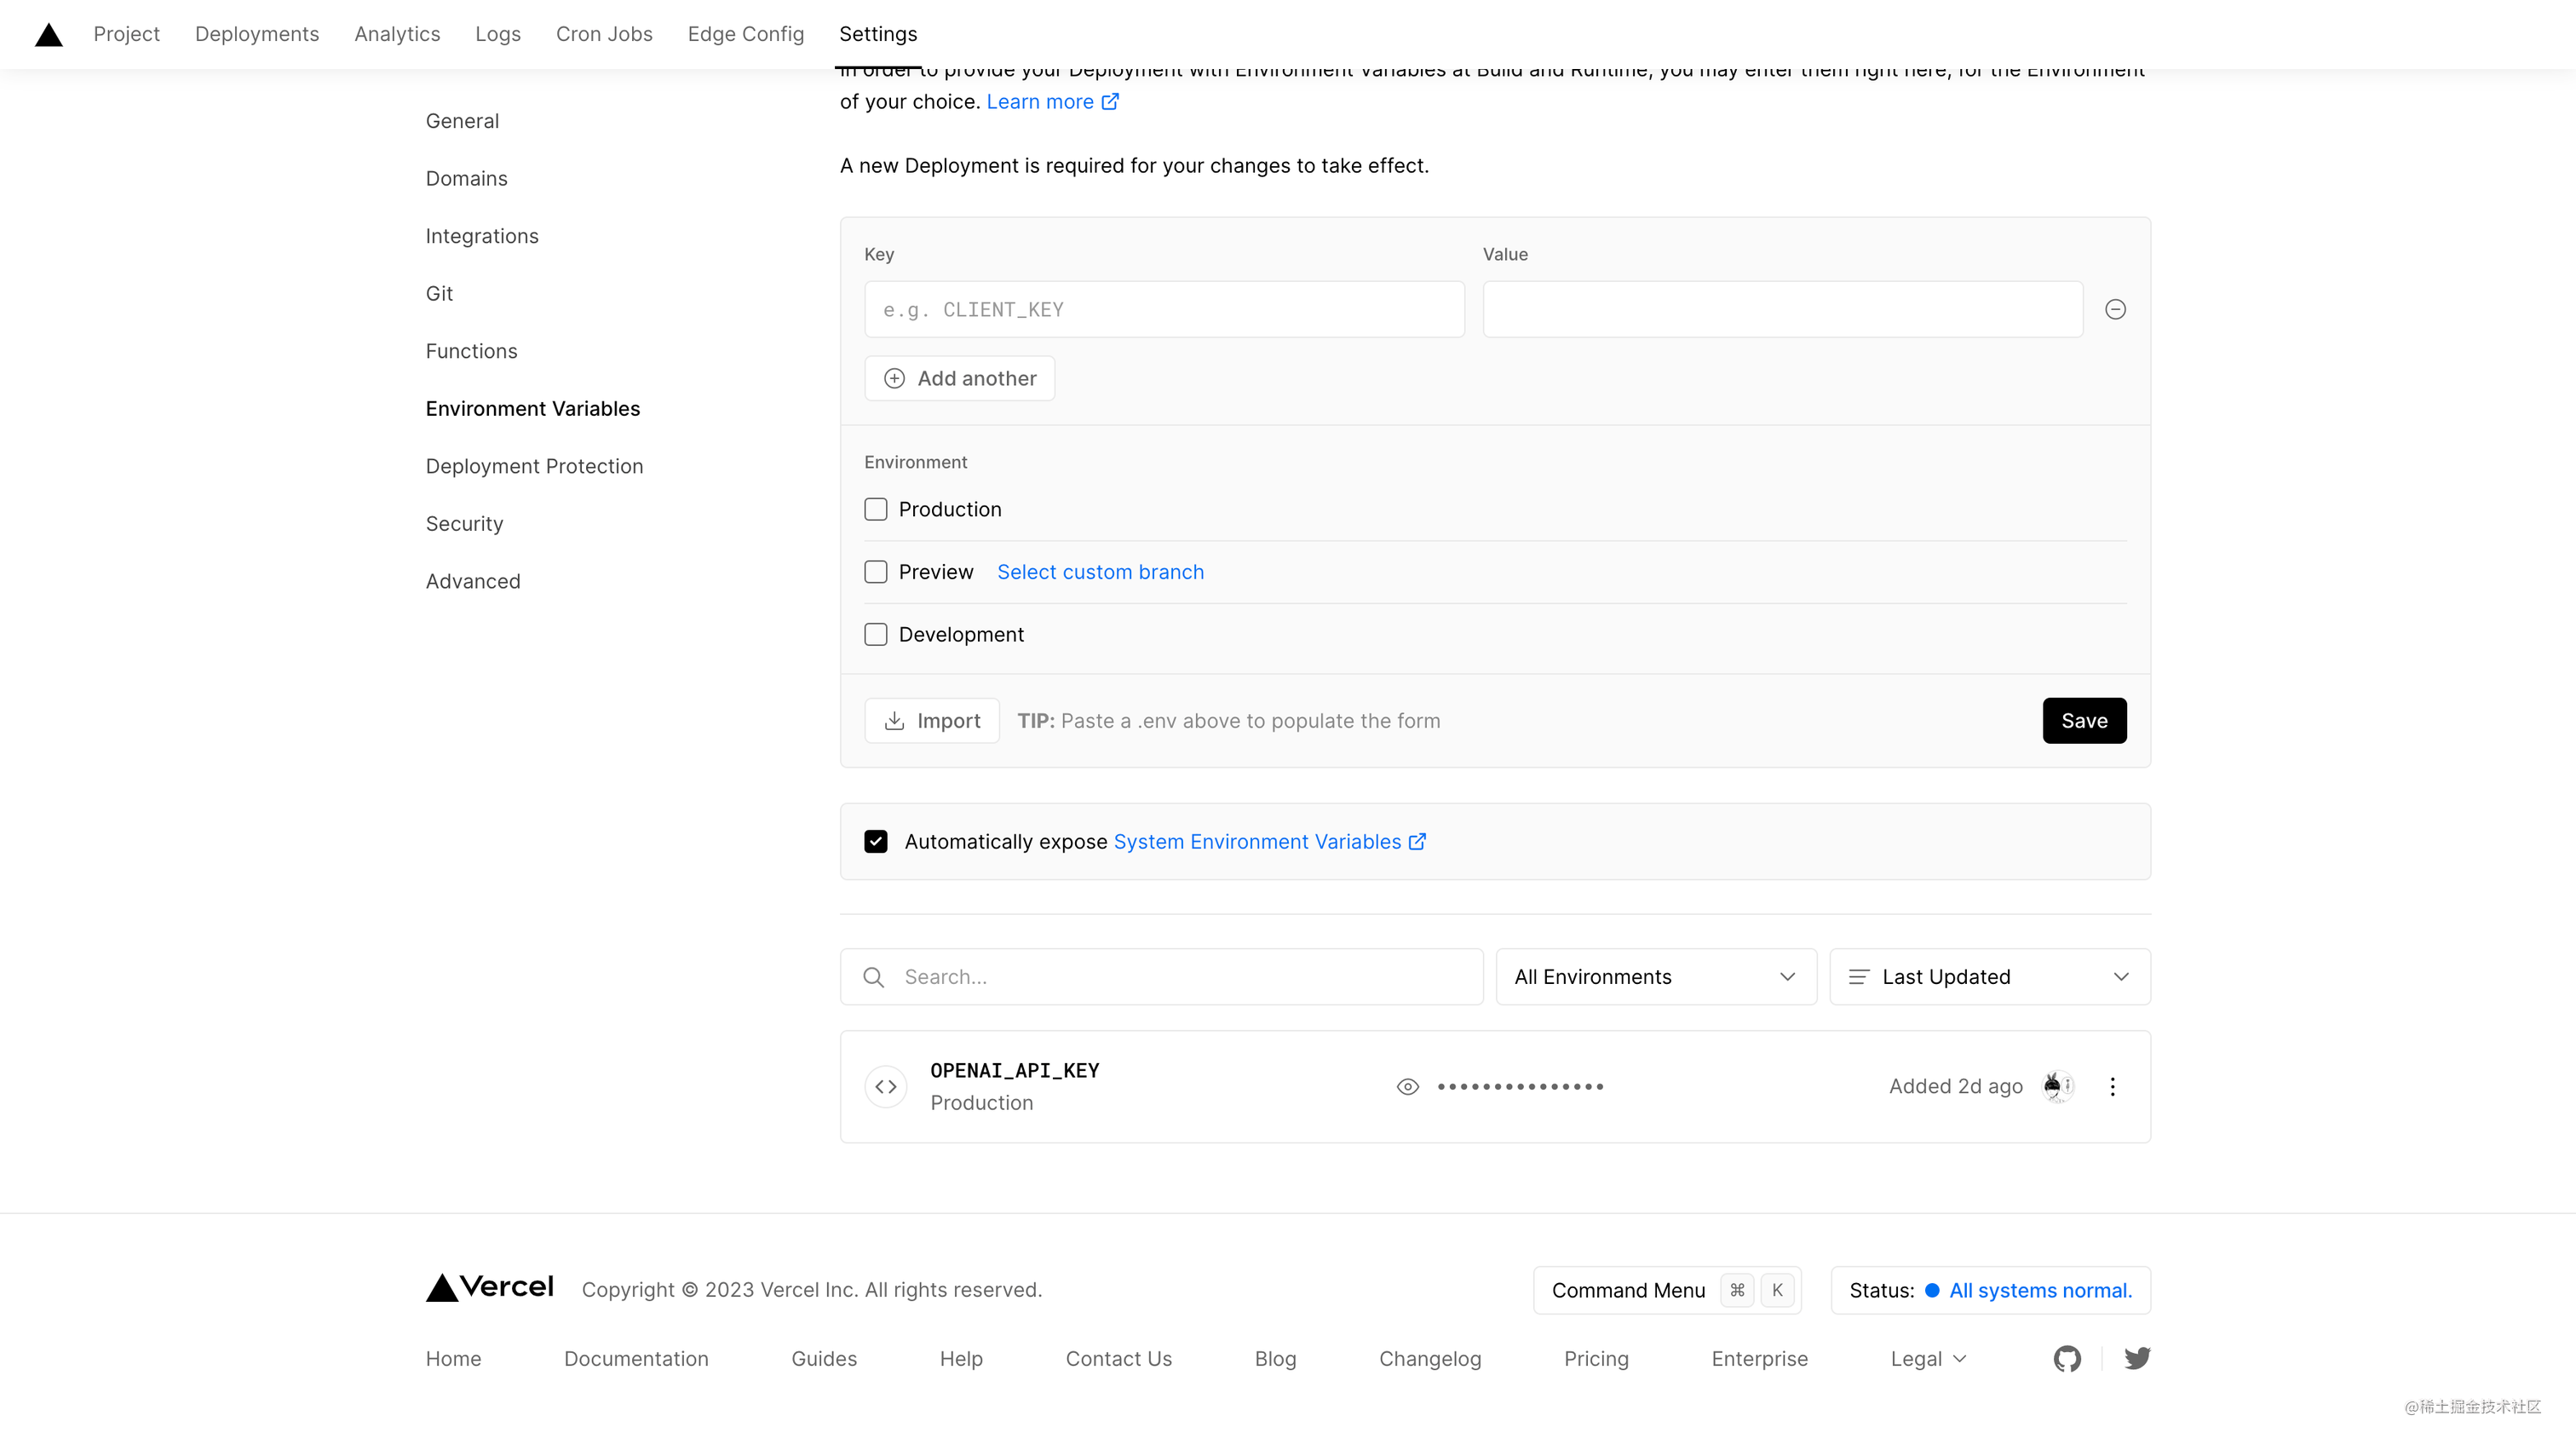Open Integrations in the sidebar
2576x1450 pixels.
click(x=482, y=236)
